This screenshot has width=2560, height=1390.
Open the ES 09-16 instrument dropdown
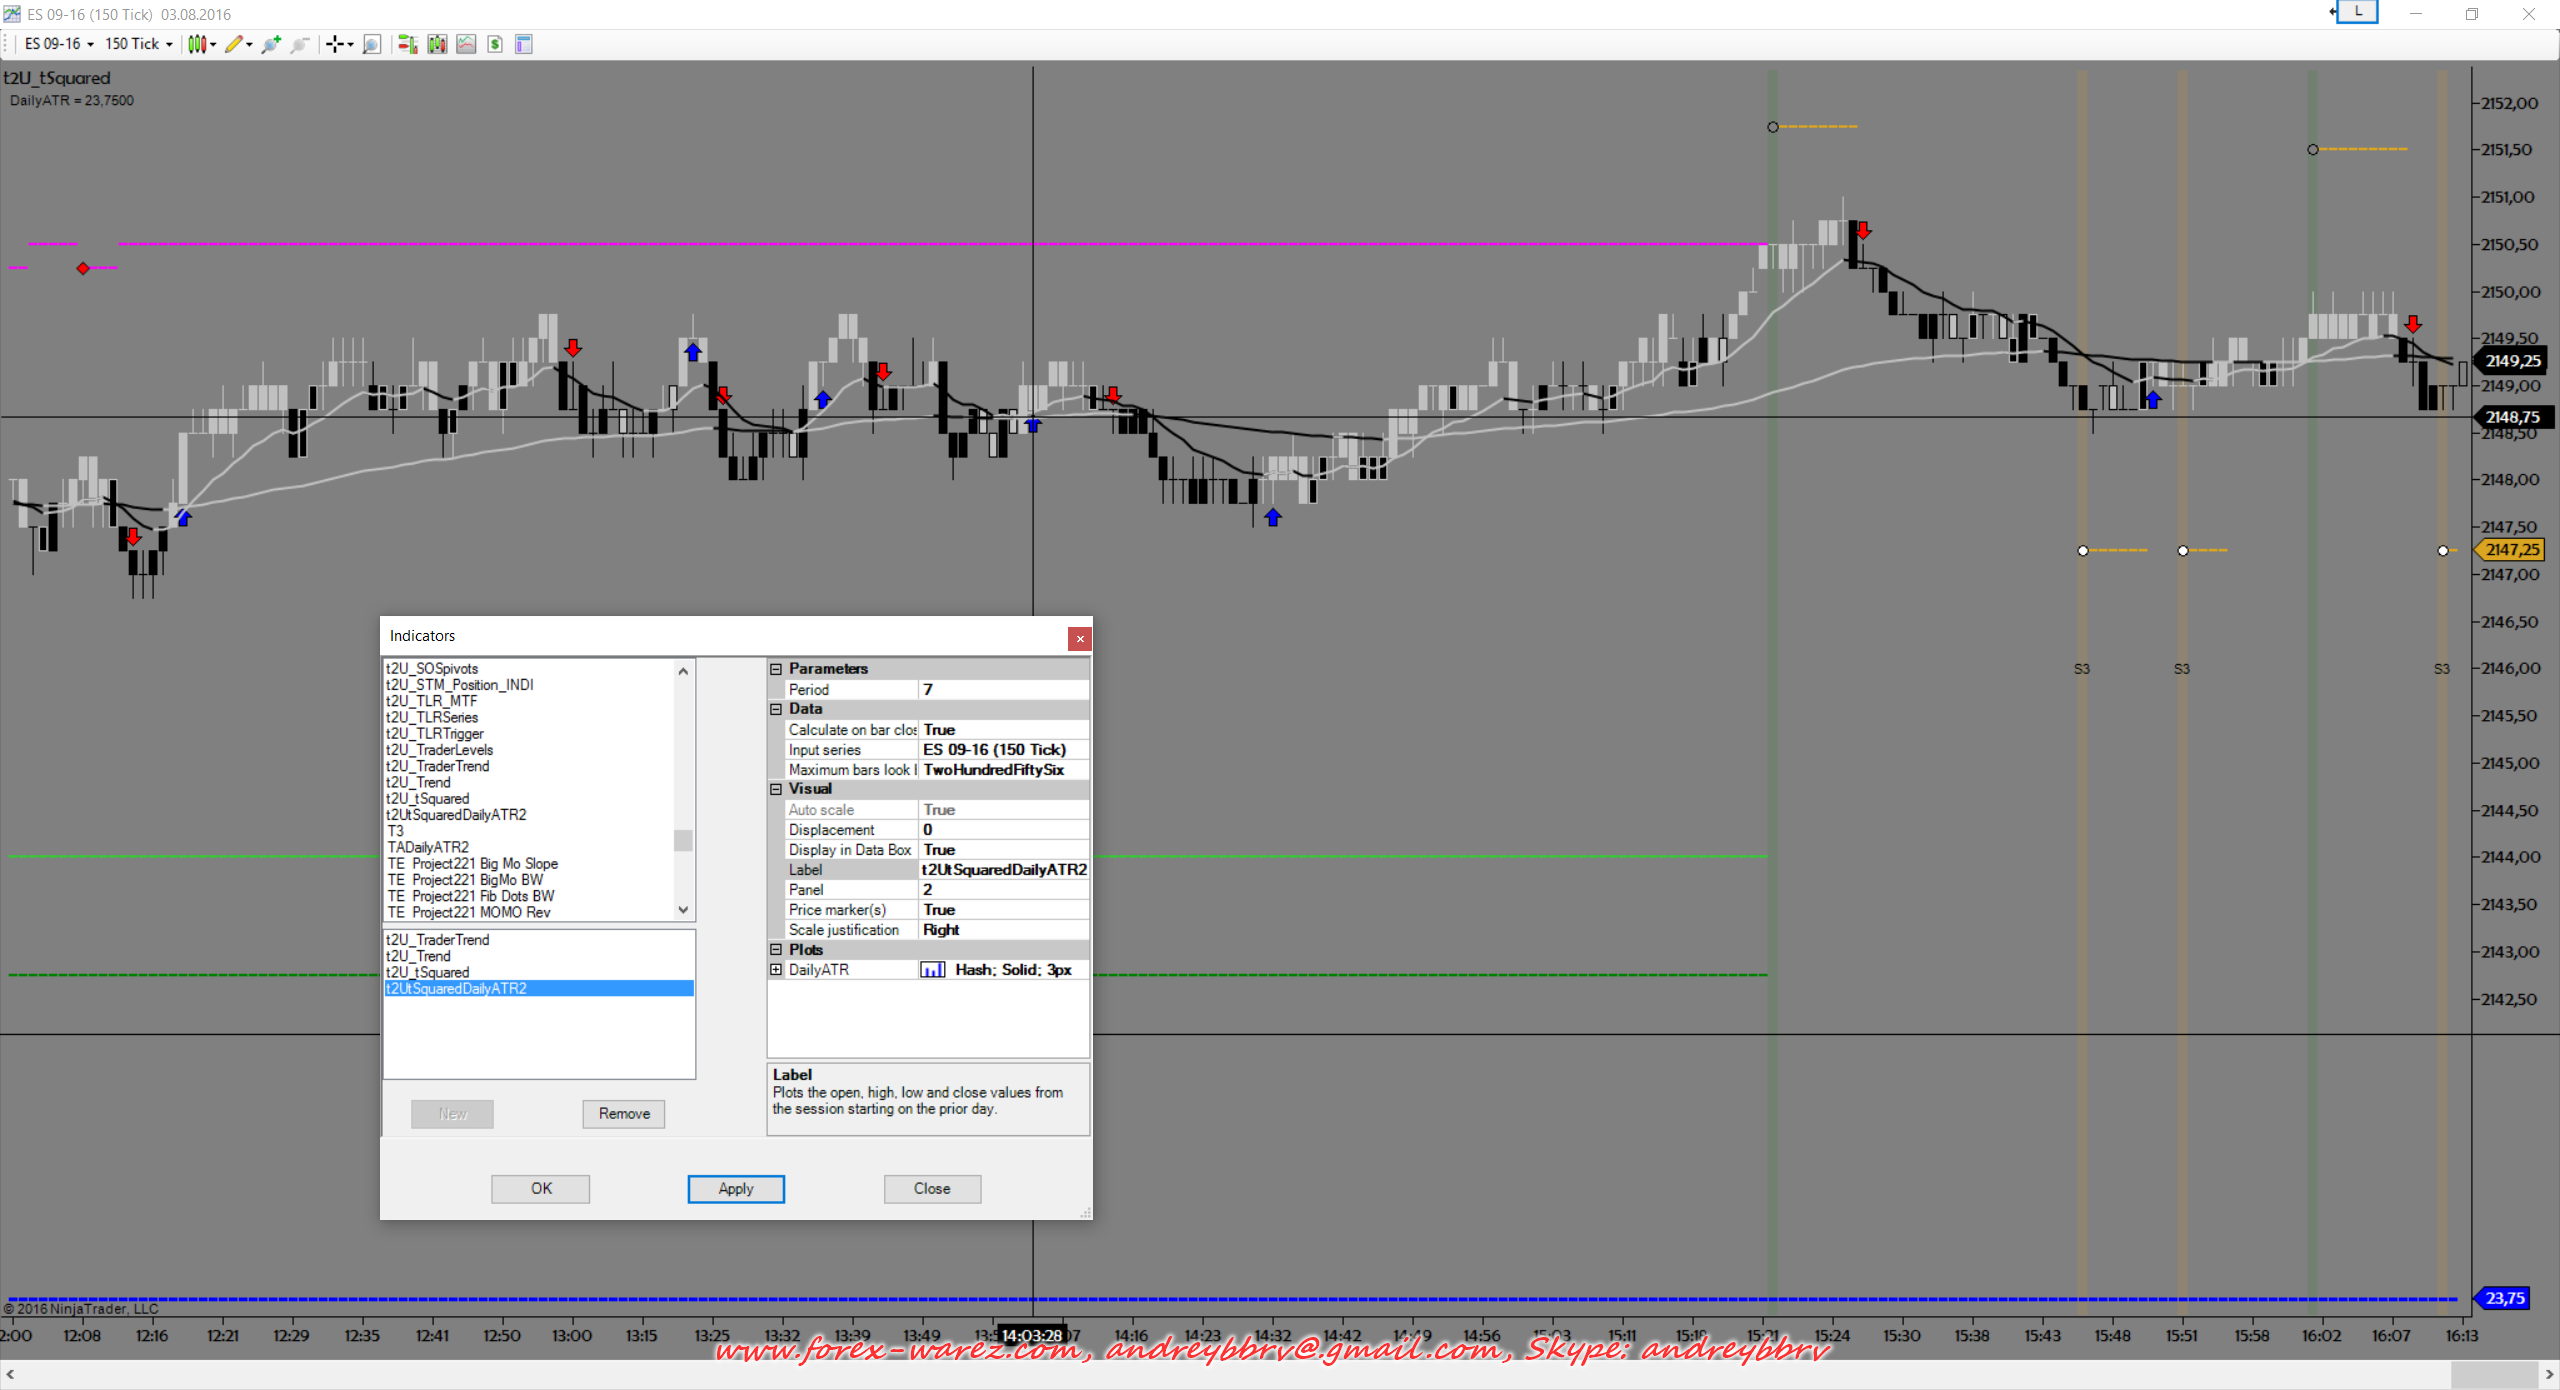59,44
